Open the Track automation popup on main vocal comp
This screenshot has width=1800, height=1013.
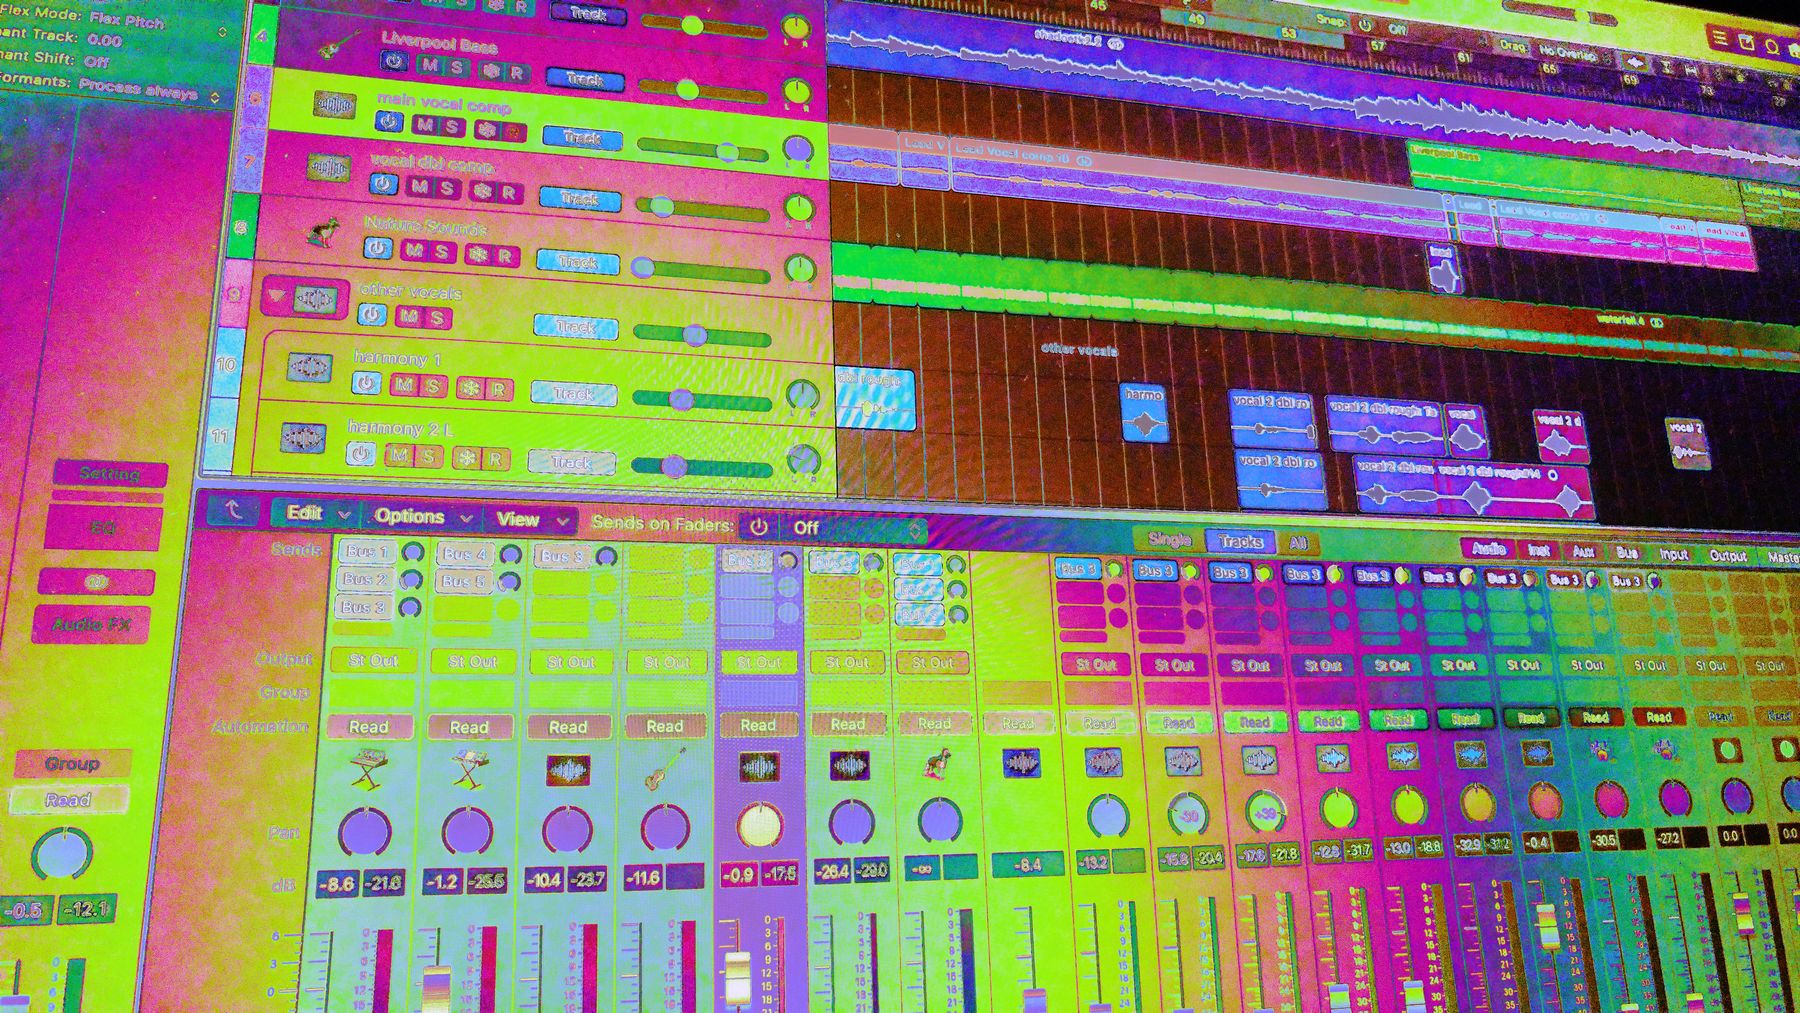click(582, 136)
